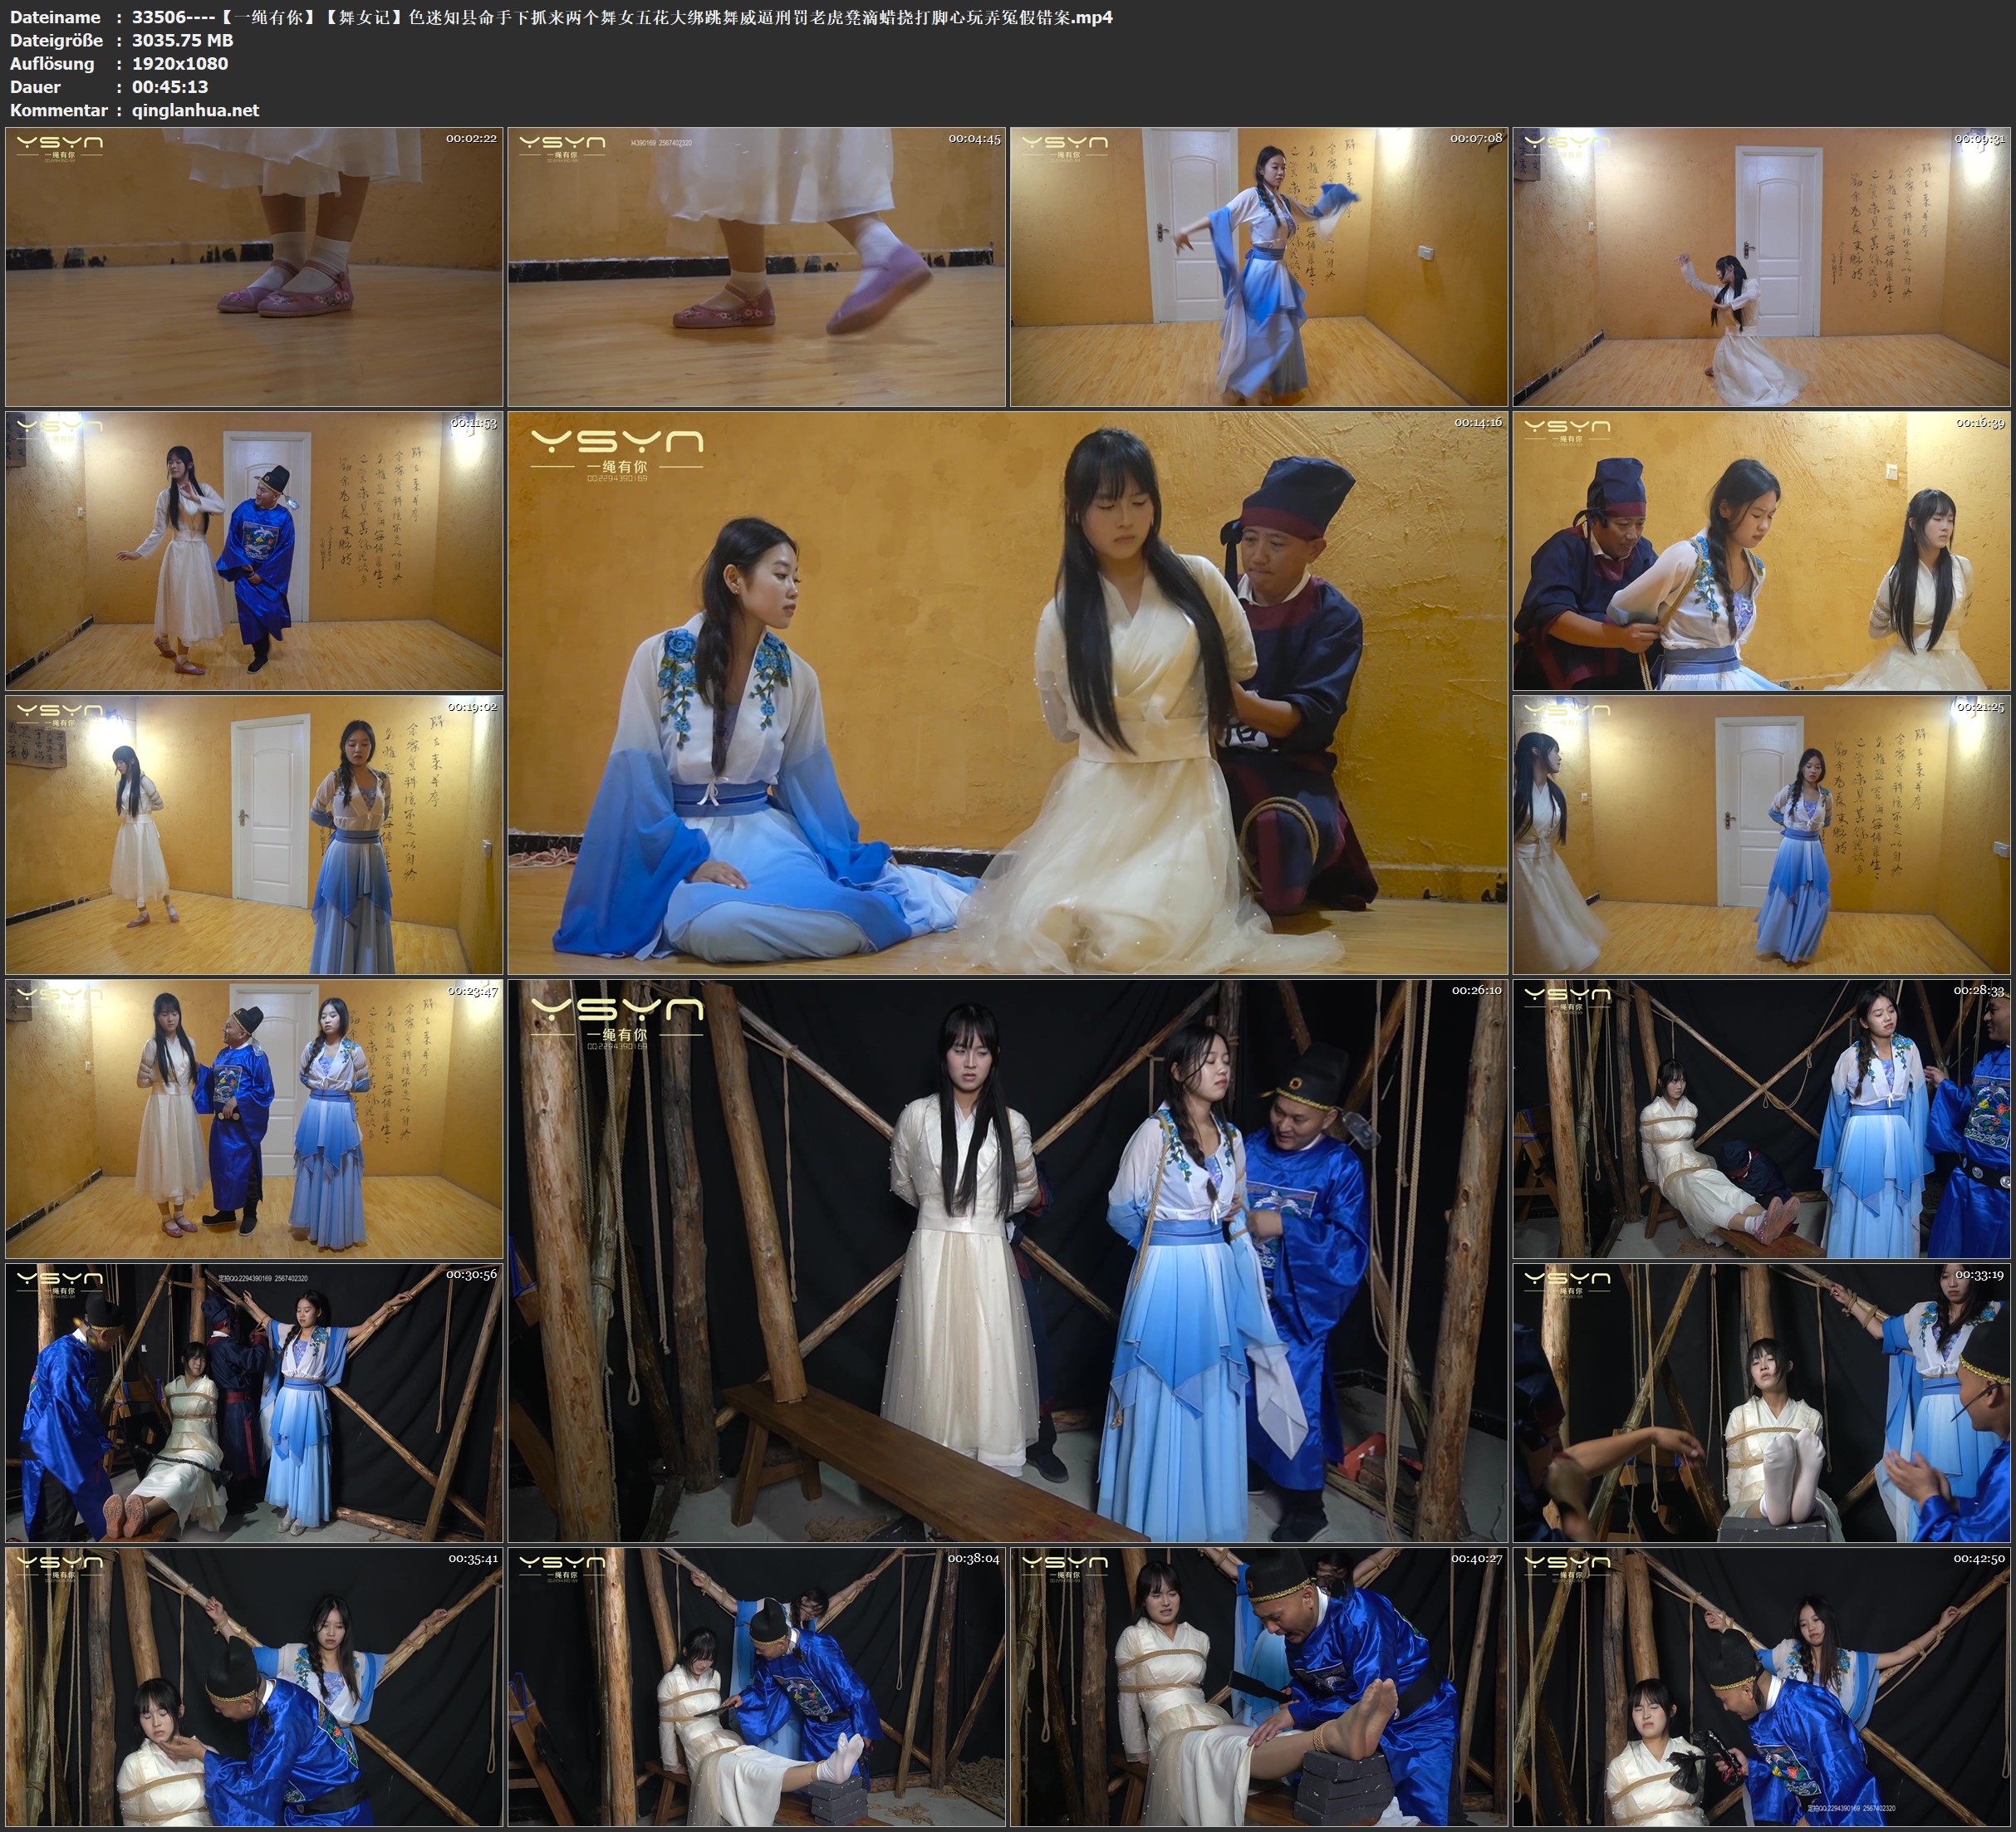Image resolution: width=2016 pixels, height=1832 pixels.
Task: Click the thumbnail at 00:21:25
Action: pos(1761,834)
